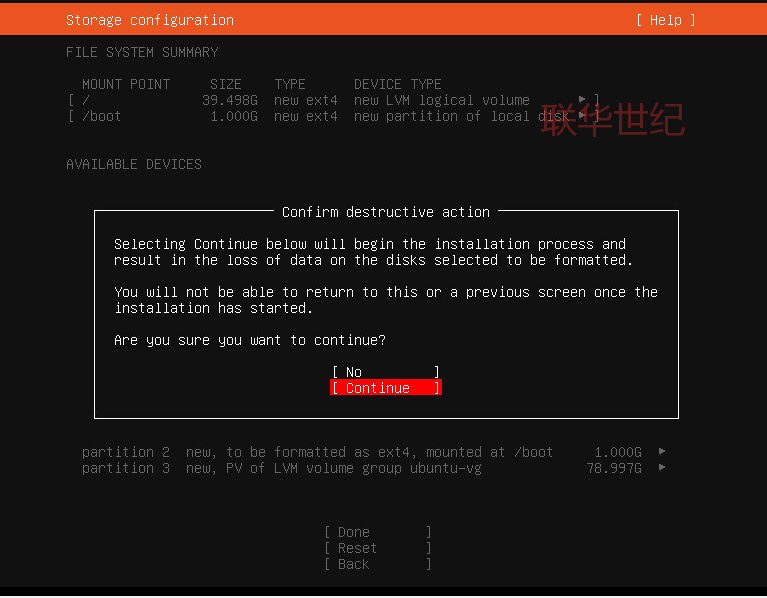767x598 pixels.
Task: Select the / mount point row
Action: point(334,100)
